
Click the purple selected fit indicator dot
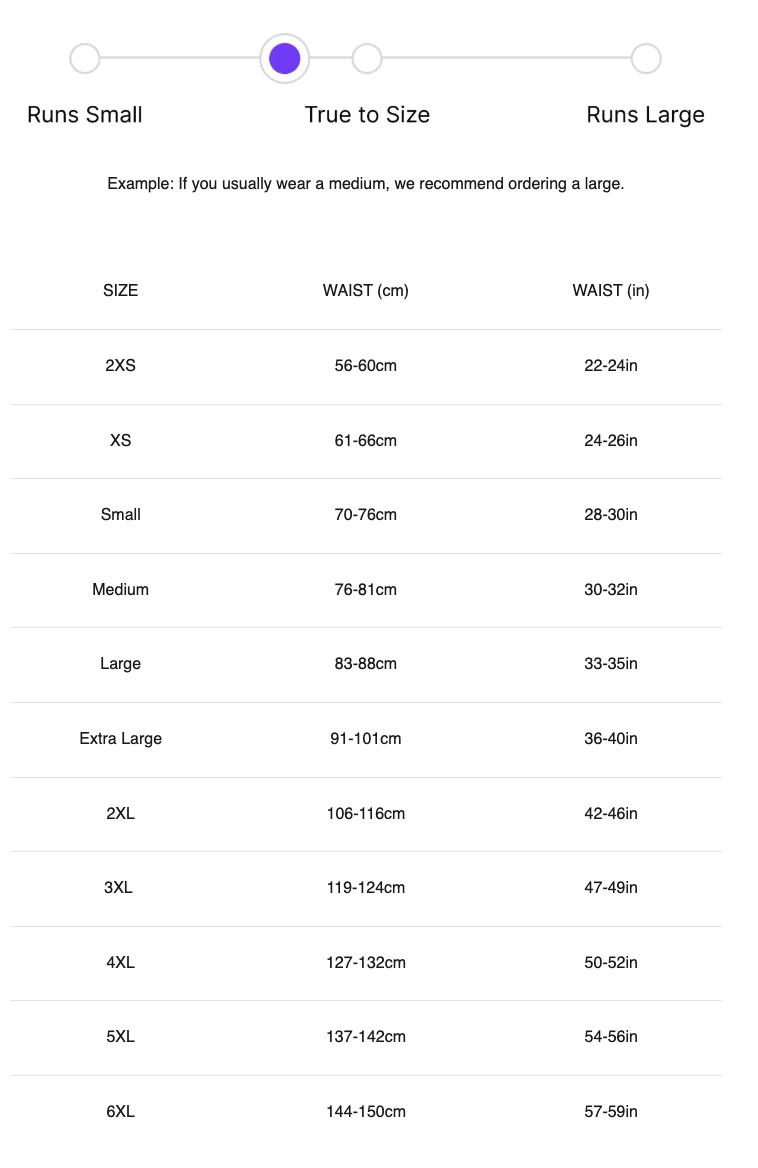[x=285, y=59]
